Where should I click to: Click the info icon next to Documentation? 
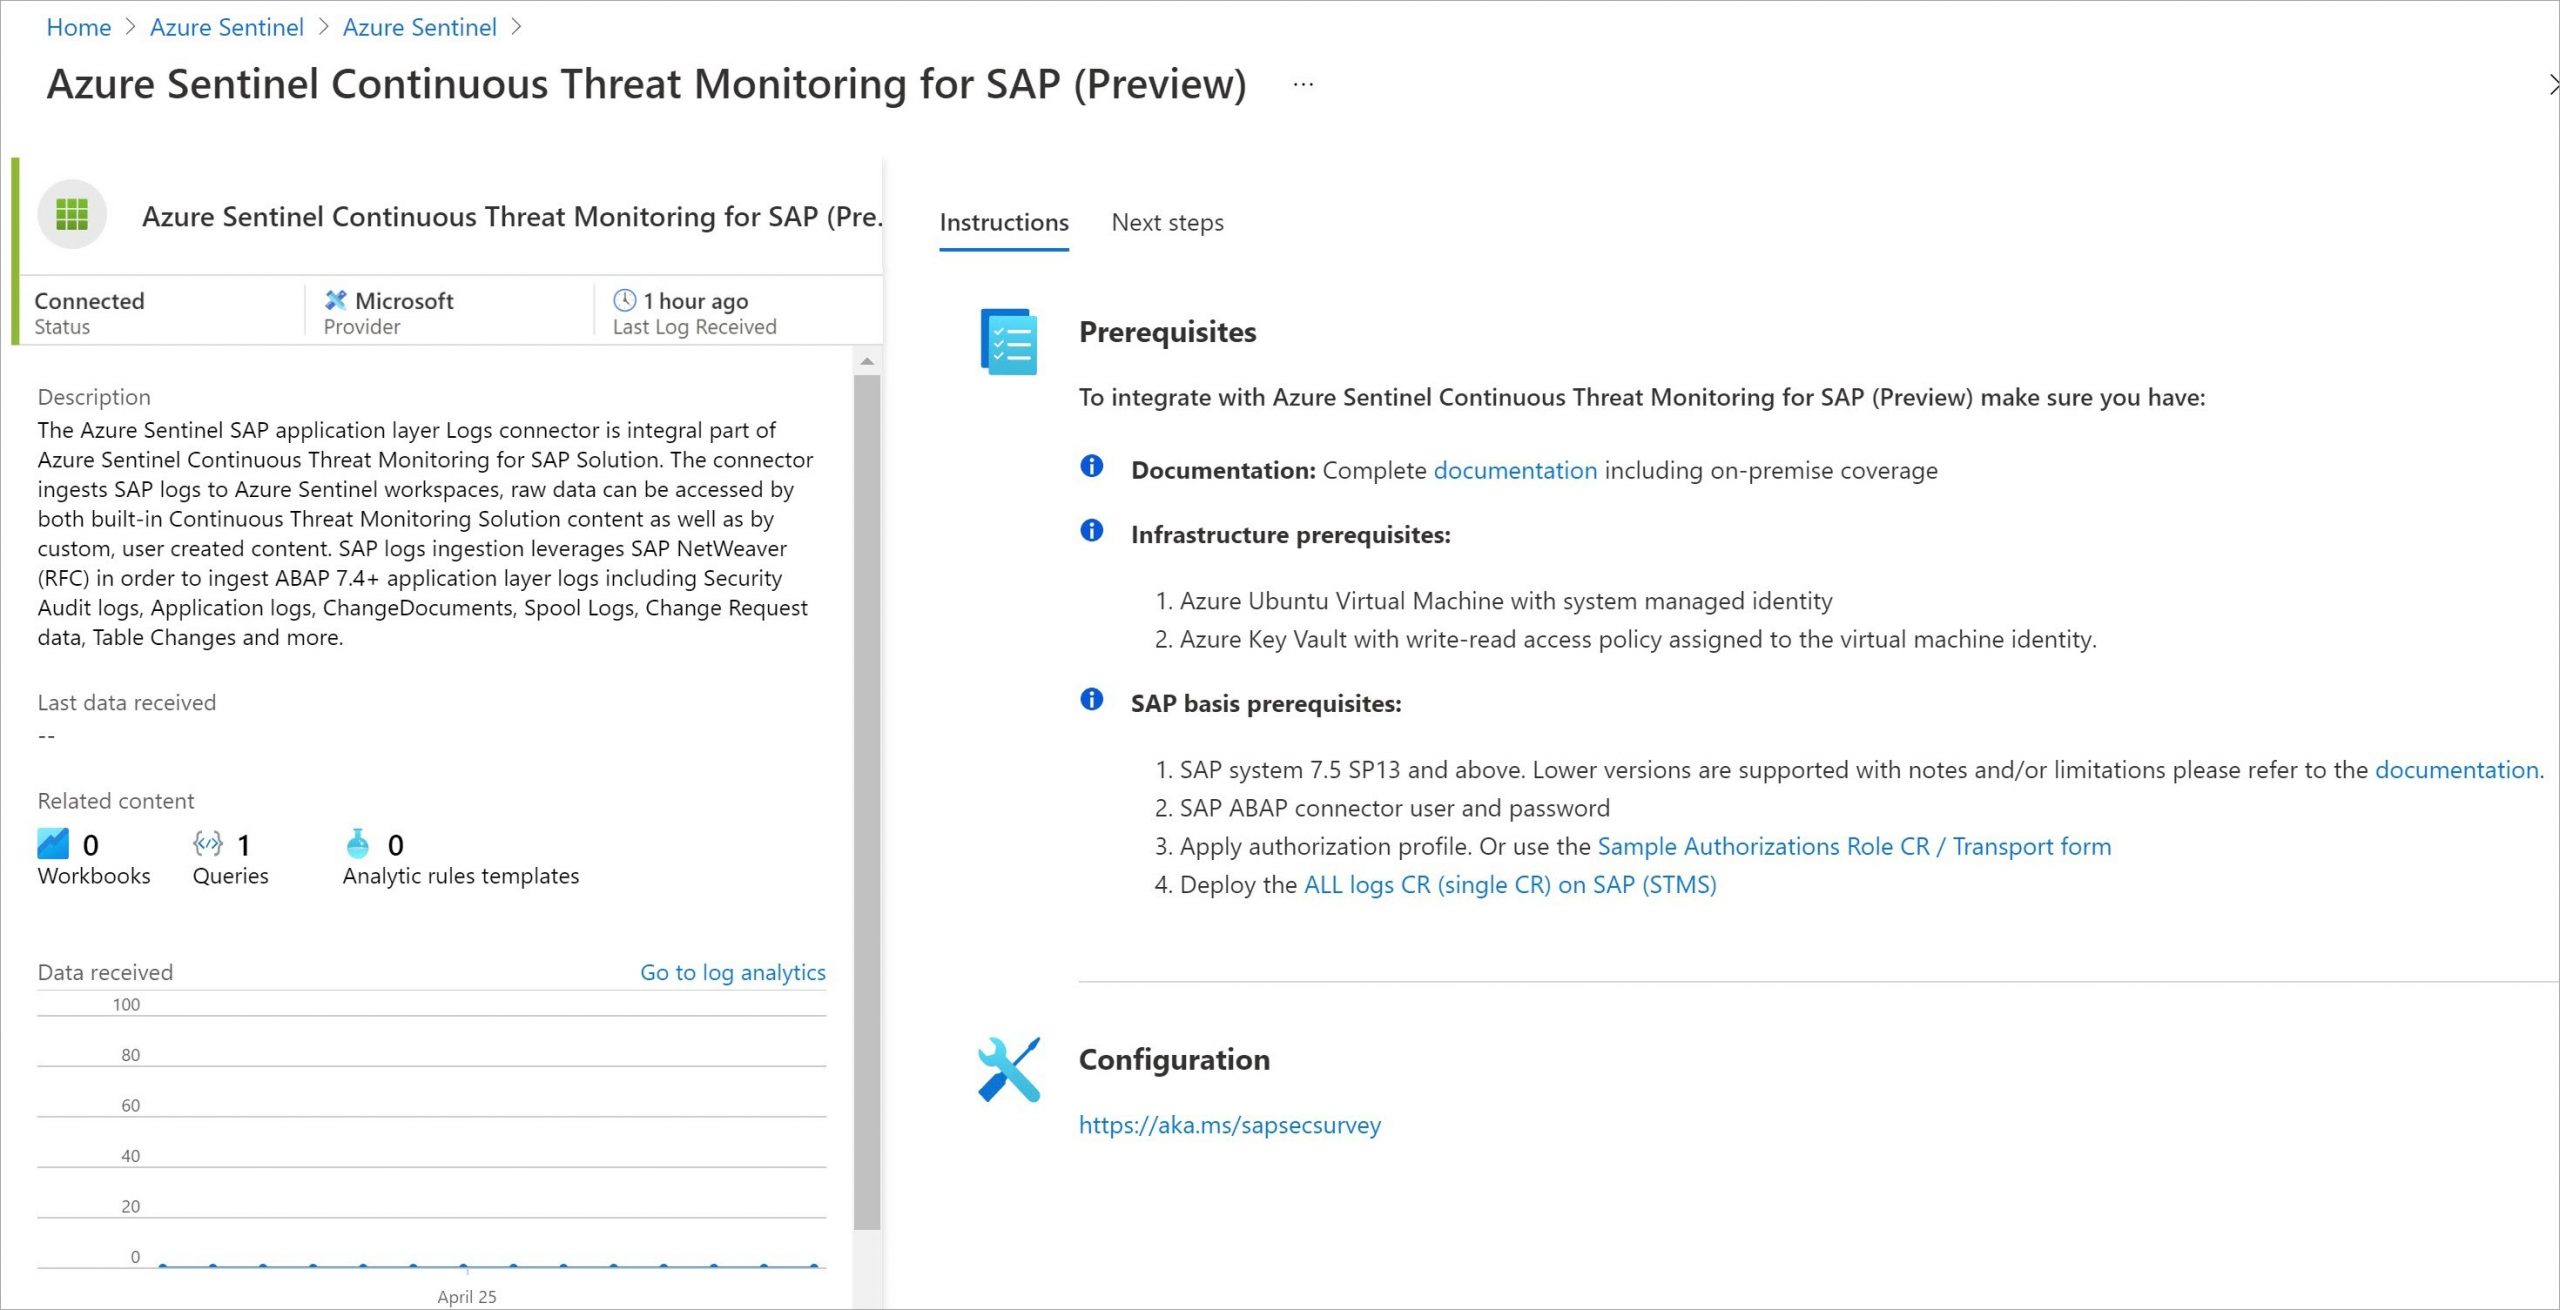click(x=1092, y=466)
